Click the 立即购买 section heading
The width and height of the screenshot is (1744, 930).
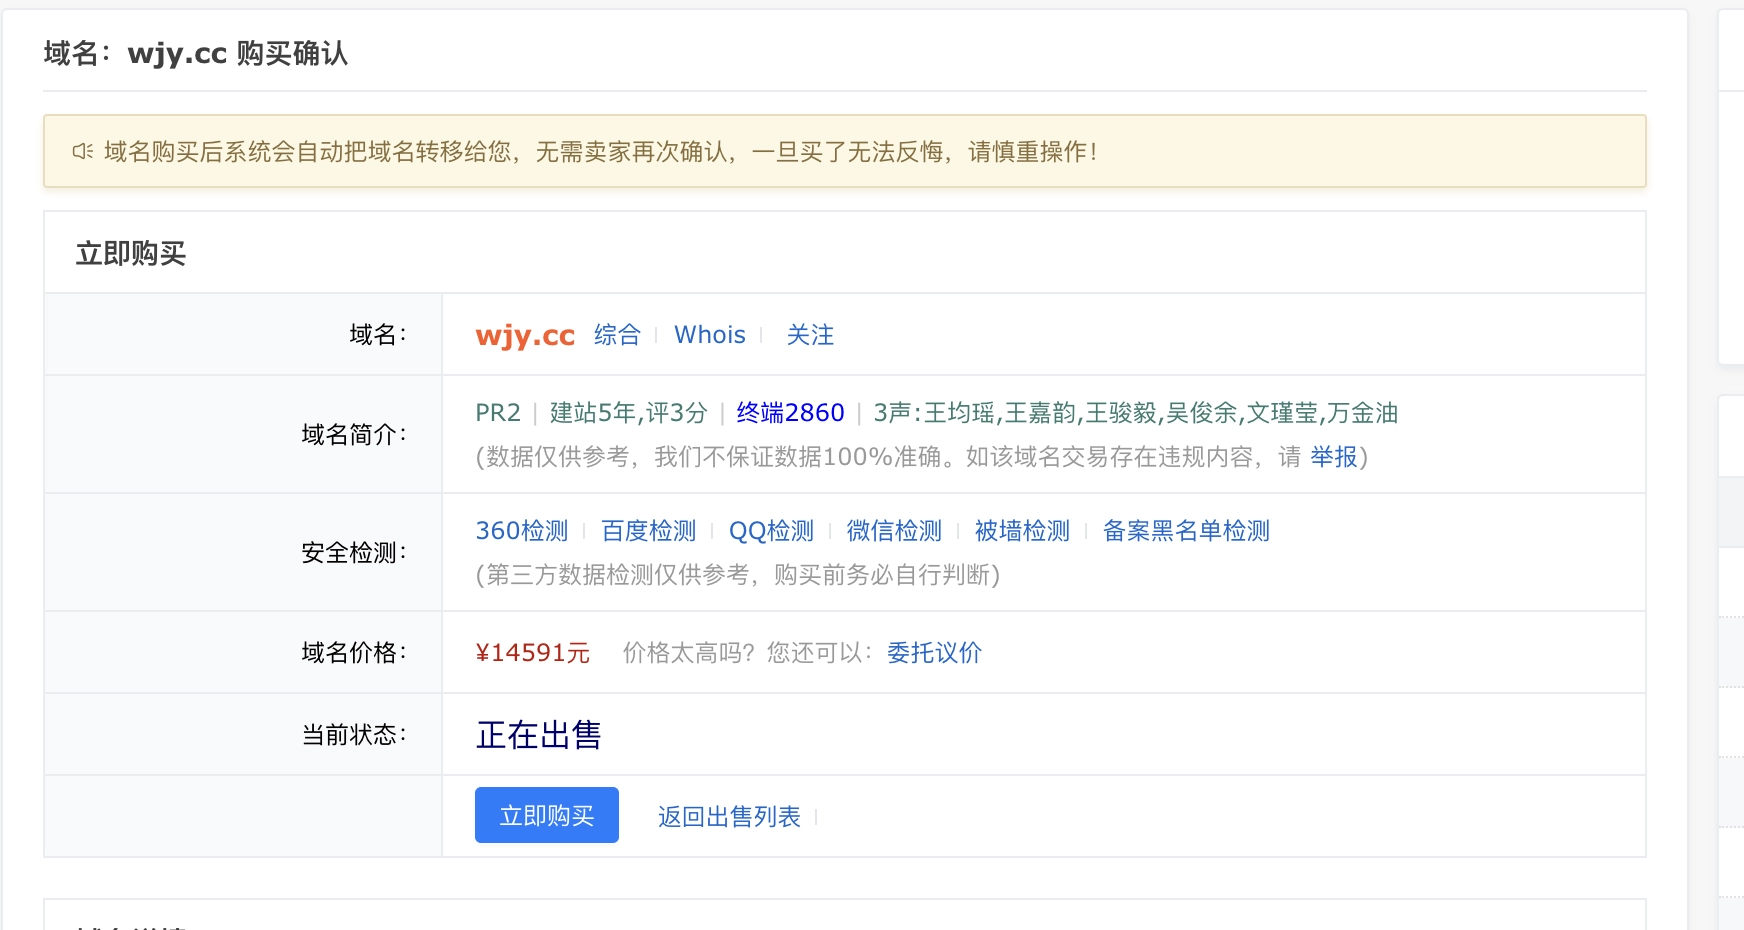click(x=131, y=254)
